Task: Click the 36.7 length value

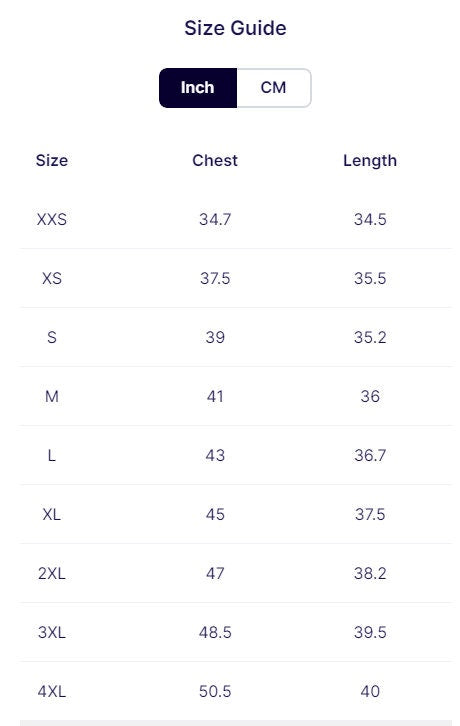Action: [x=370, y=455]
